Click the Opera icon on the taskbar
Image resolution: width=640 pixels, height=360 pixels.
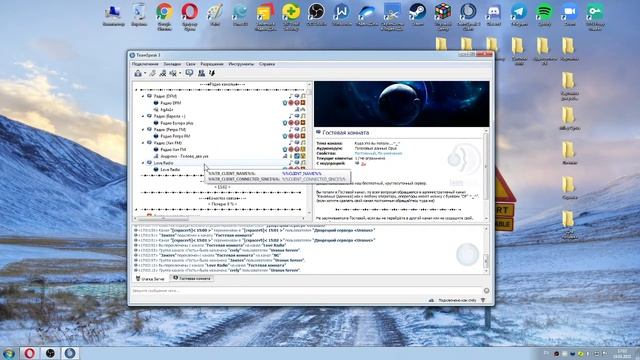point(29,353)
